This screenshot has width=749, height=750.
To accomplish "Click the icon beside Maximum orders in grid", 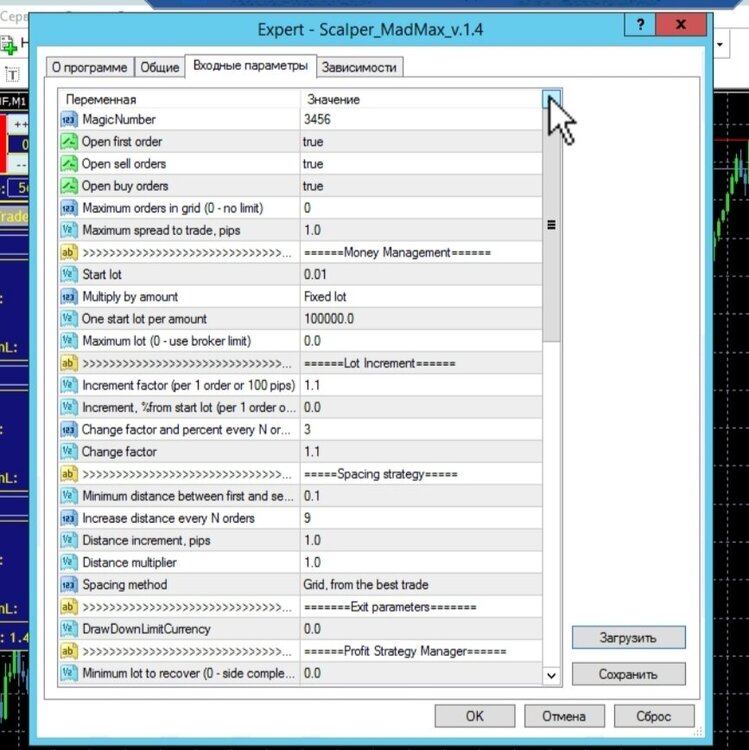I will (x=68, y=208).
